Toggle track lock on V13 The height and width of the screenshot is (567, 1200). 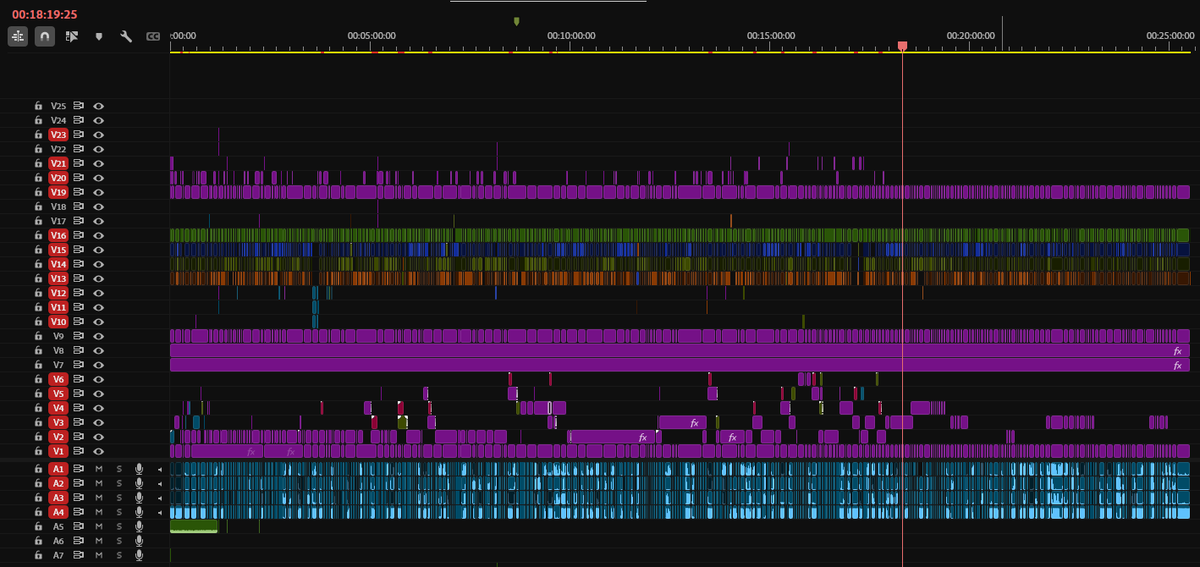(38, 278)
